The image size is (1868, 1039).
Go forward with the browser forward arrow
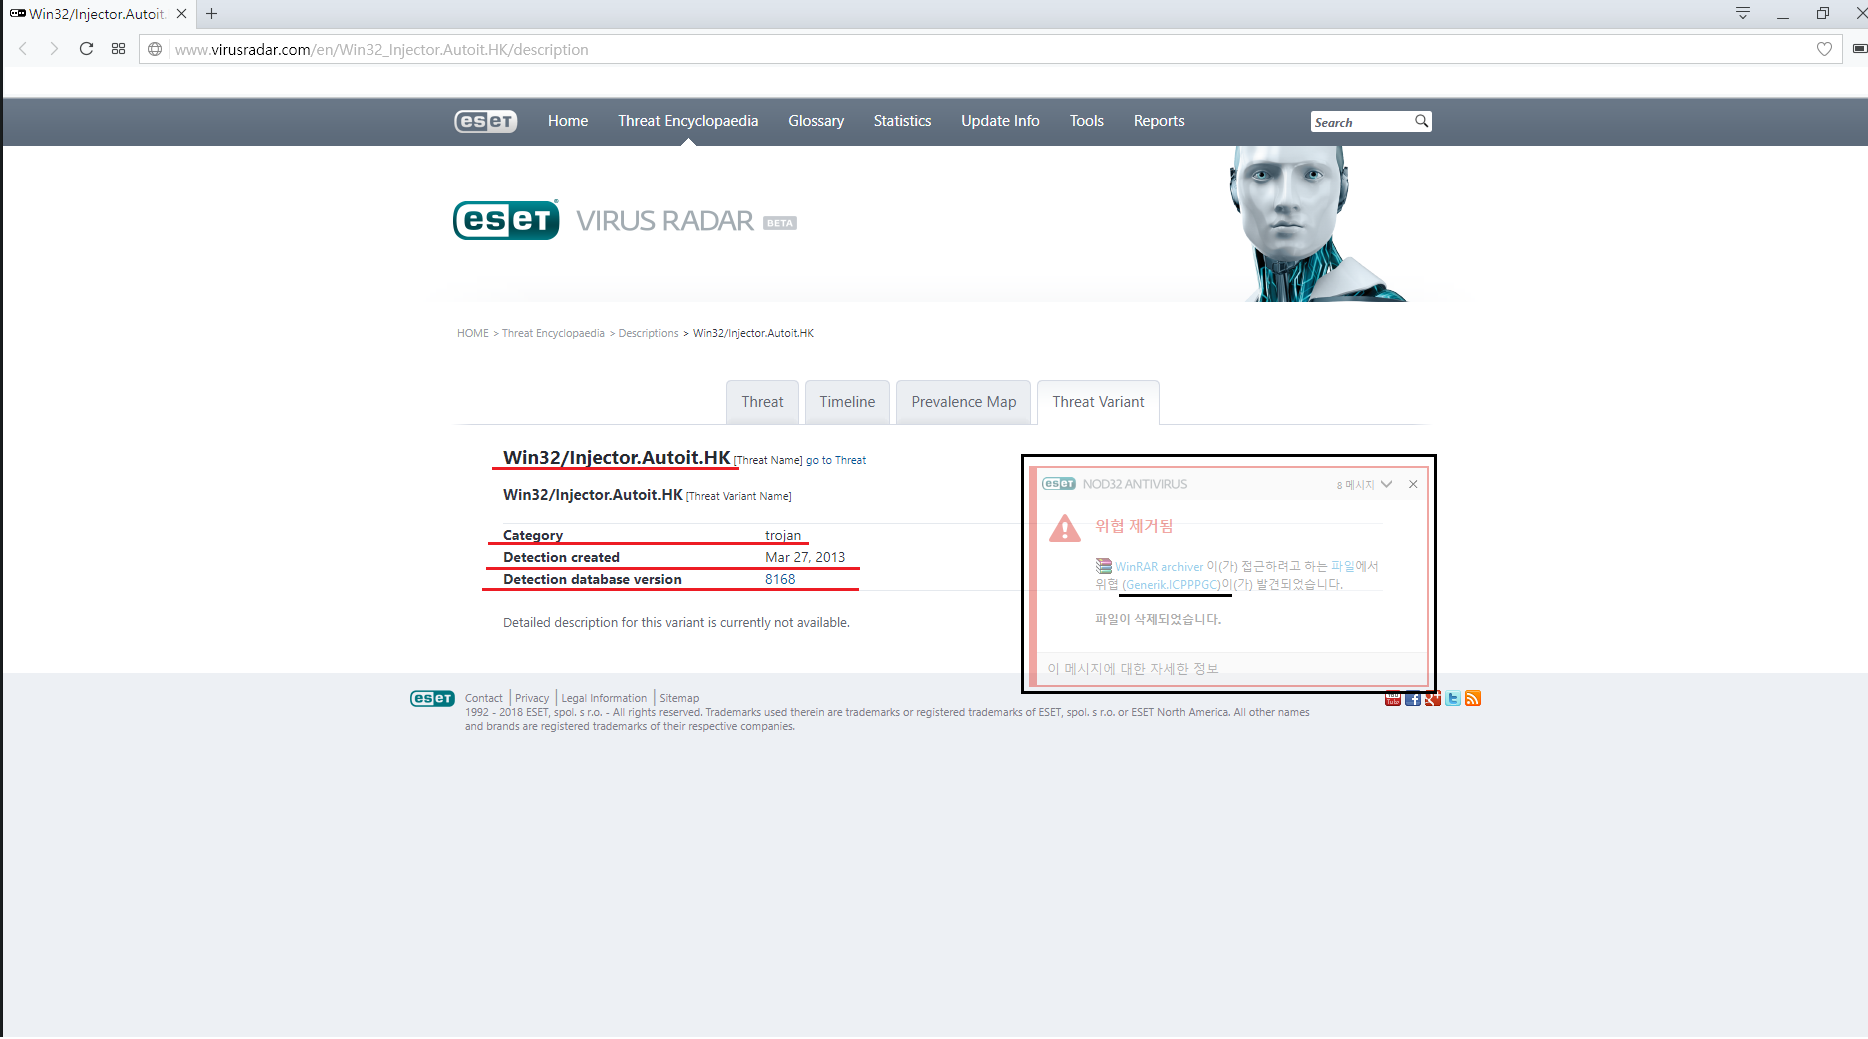tap(54, 49)
